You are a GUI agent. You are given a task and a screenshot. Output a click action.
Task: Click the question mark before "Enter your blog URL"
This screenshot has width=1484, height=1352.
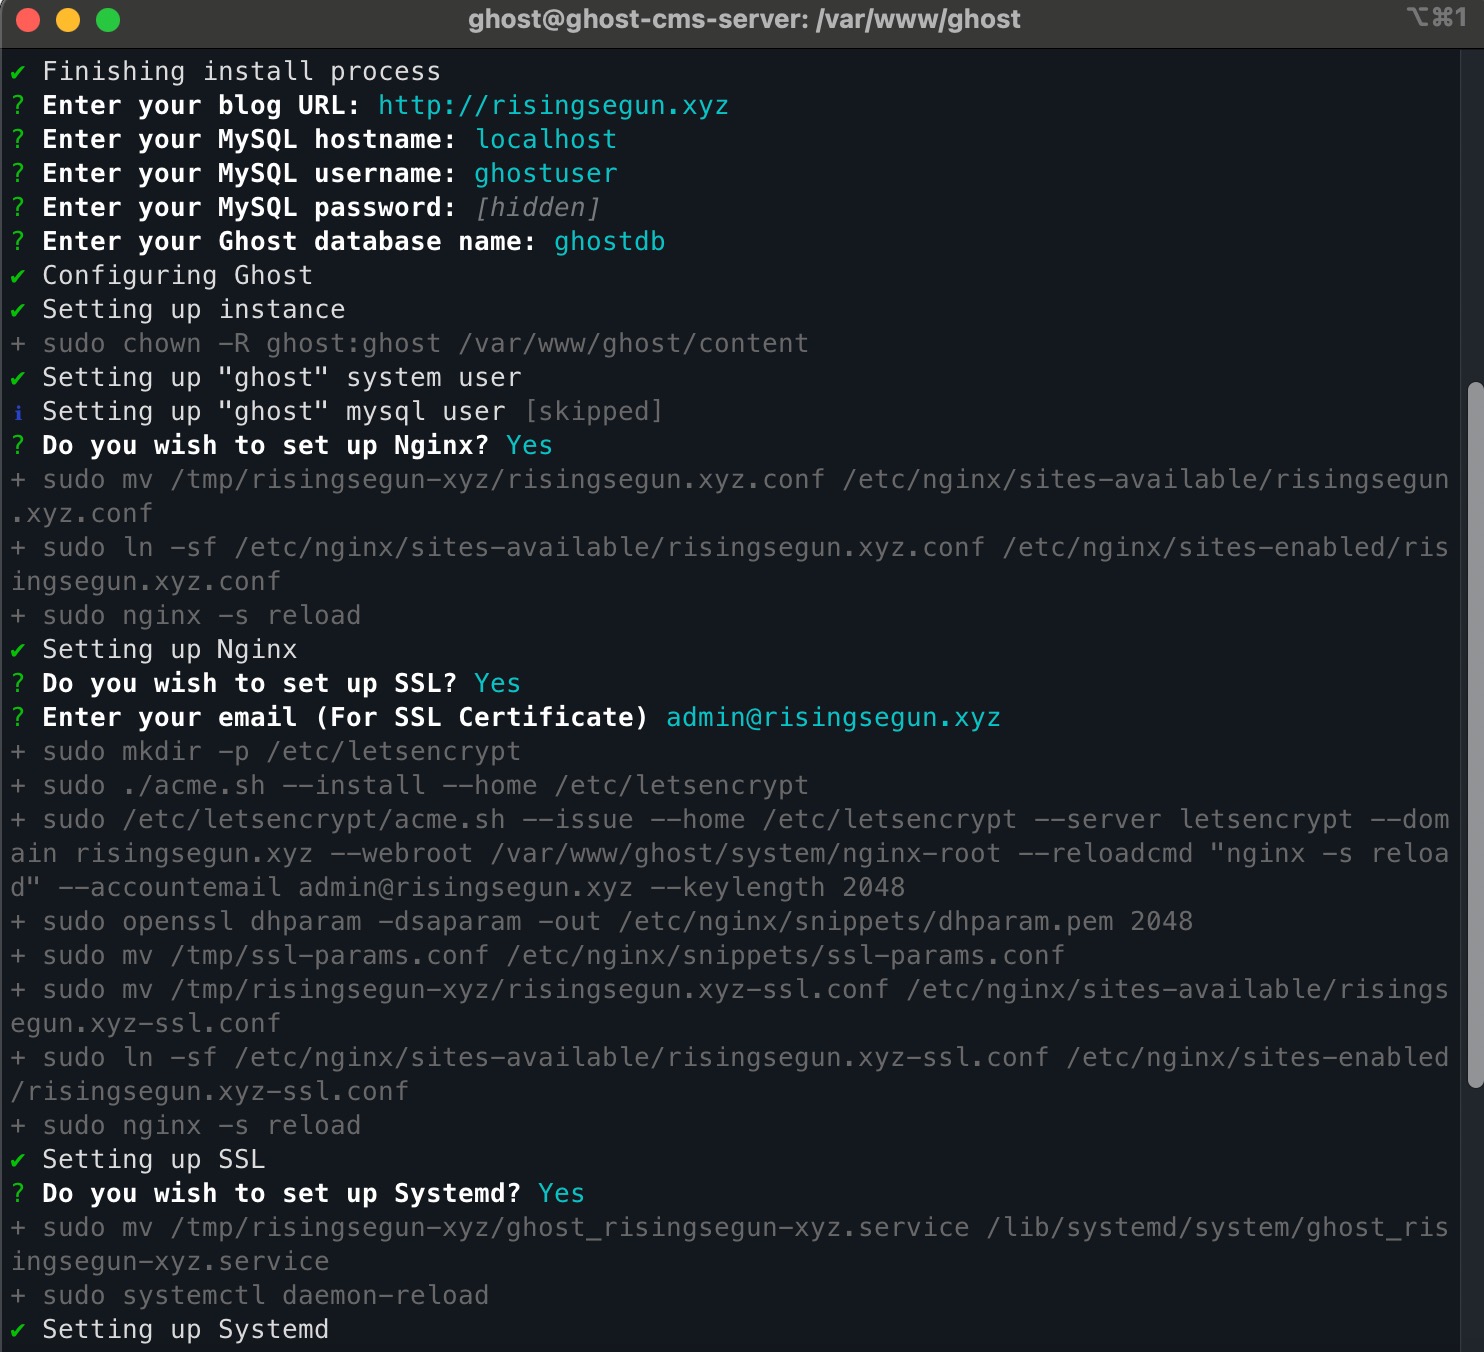click(18, 105)
